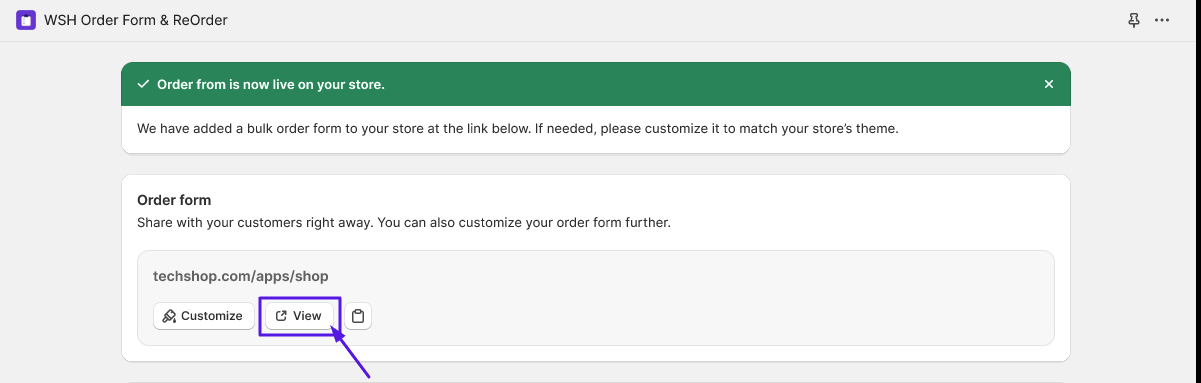Pin the app with the pin icon
The height and width of the screenshot is (383, 1201).
(x=1134, y=20)
